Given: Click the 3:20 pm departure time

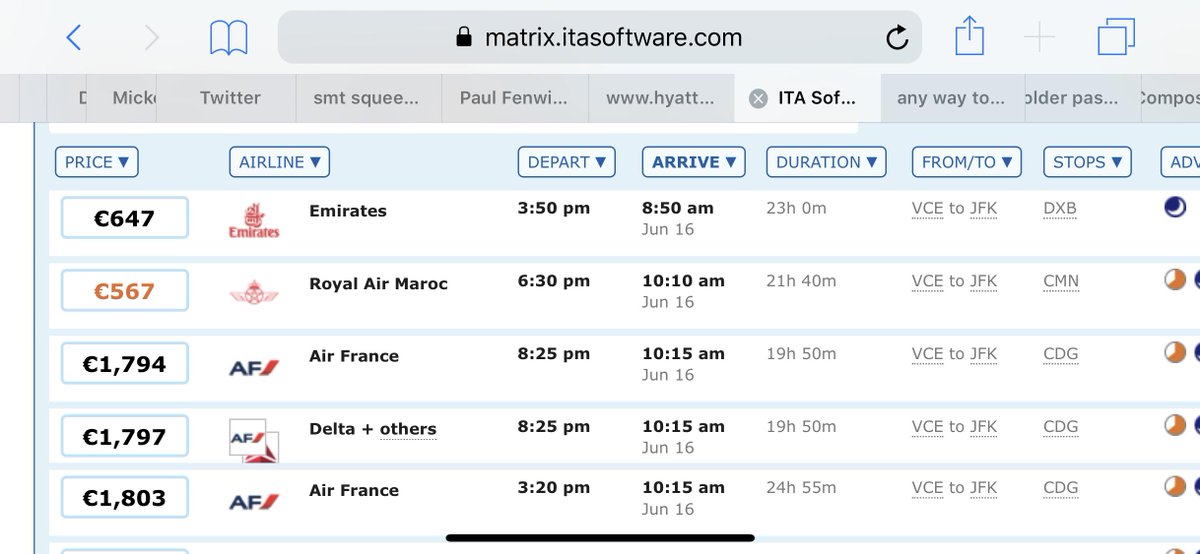Looking at the screenshot, I should 554,489.
